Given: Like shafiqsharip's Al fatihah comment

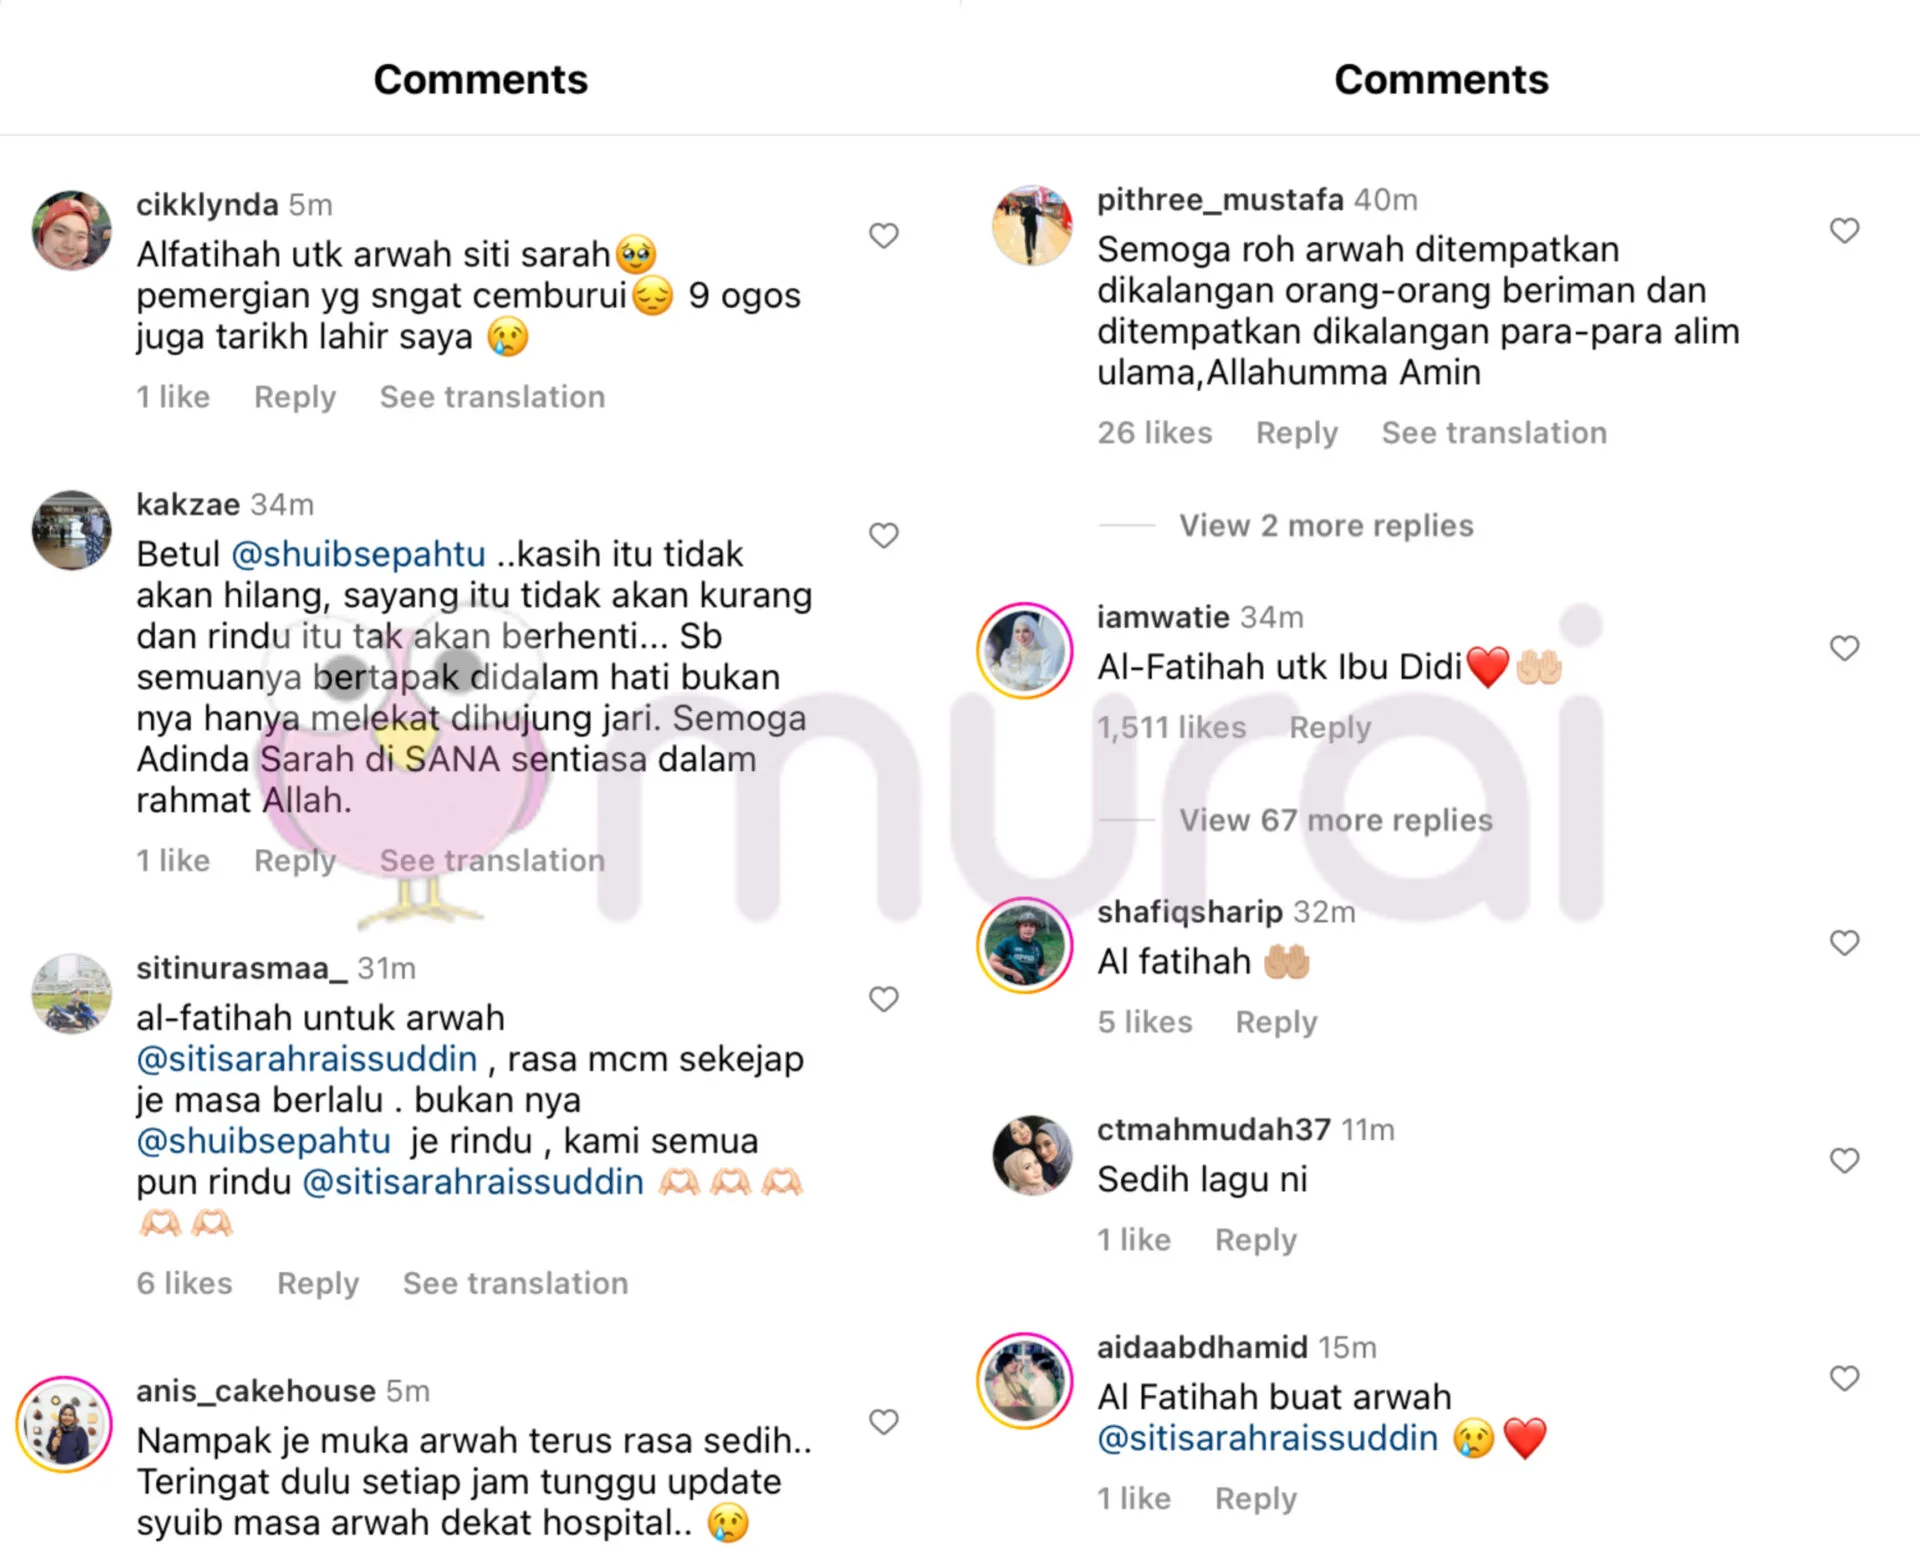Looking at the screenshot, I should (1844, 943).
